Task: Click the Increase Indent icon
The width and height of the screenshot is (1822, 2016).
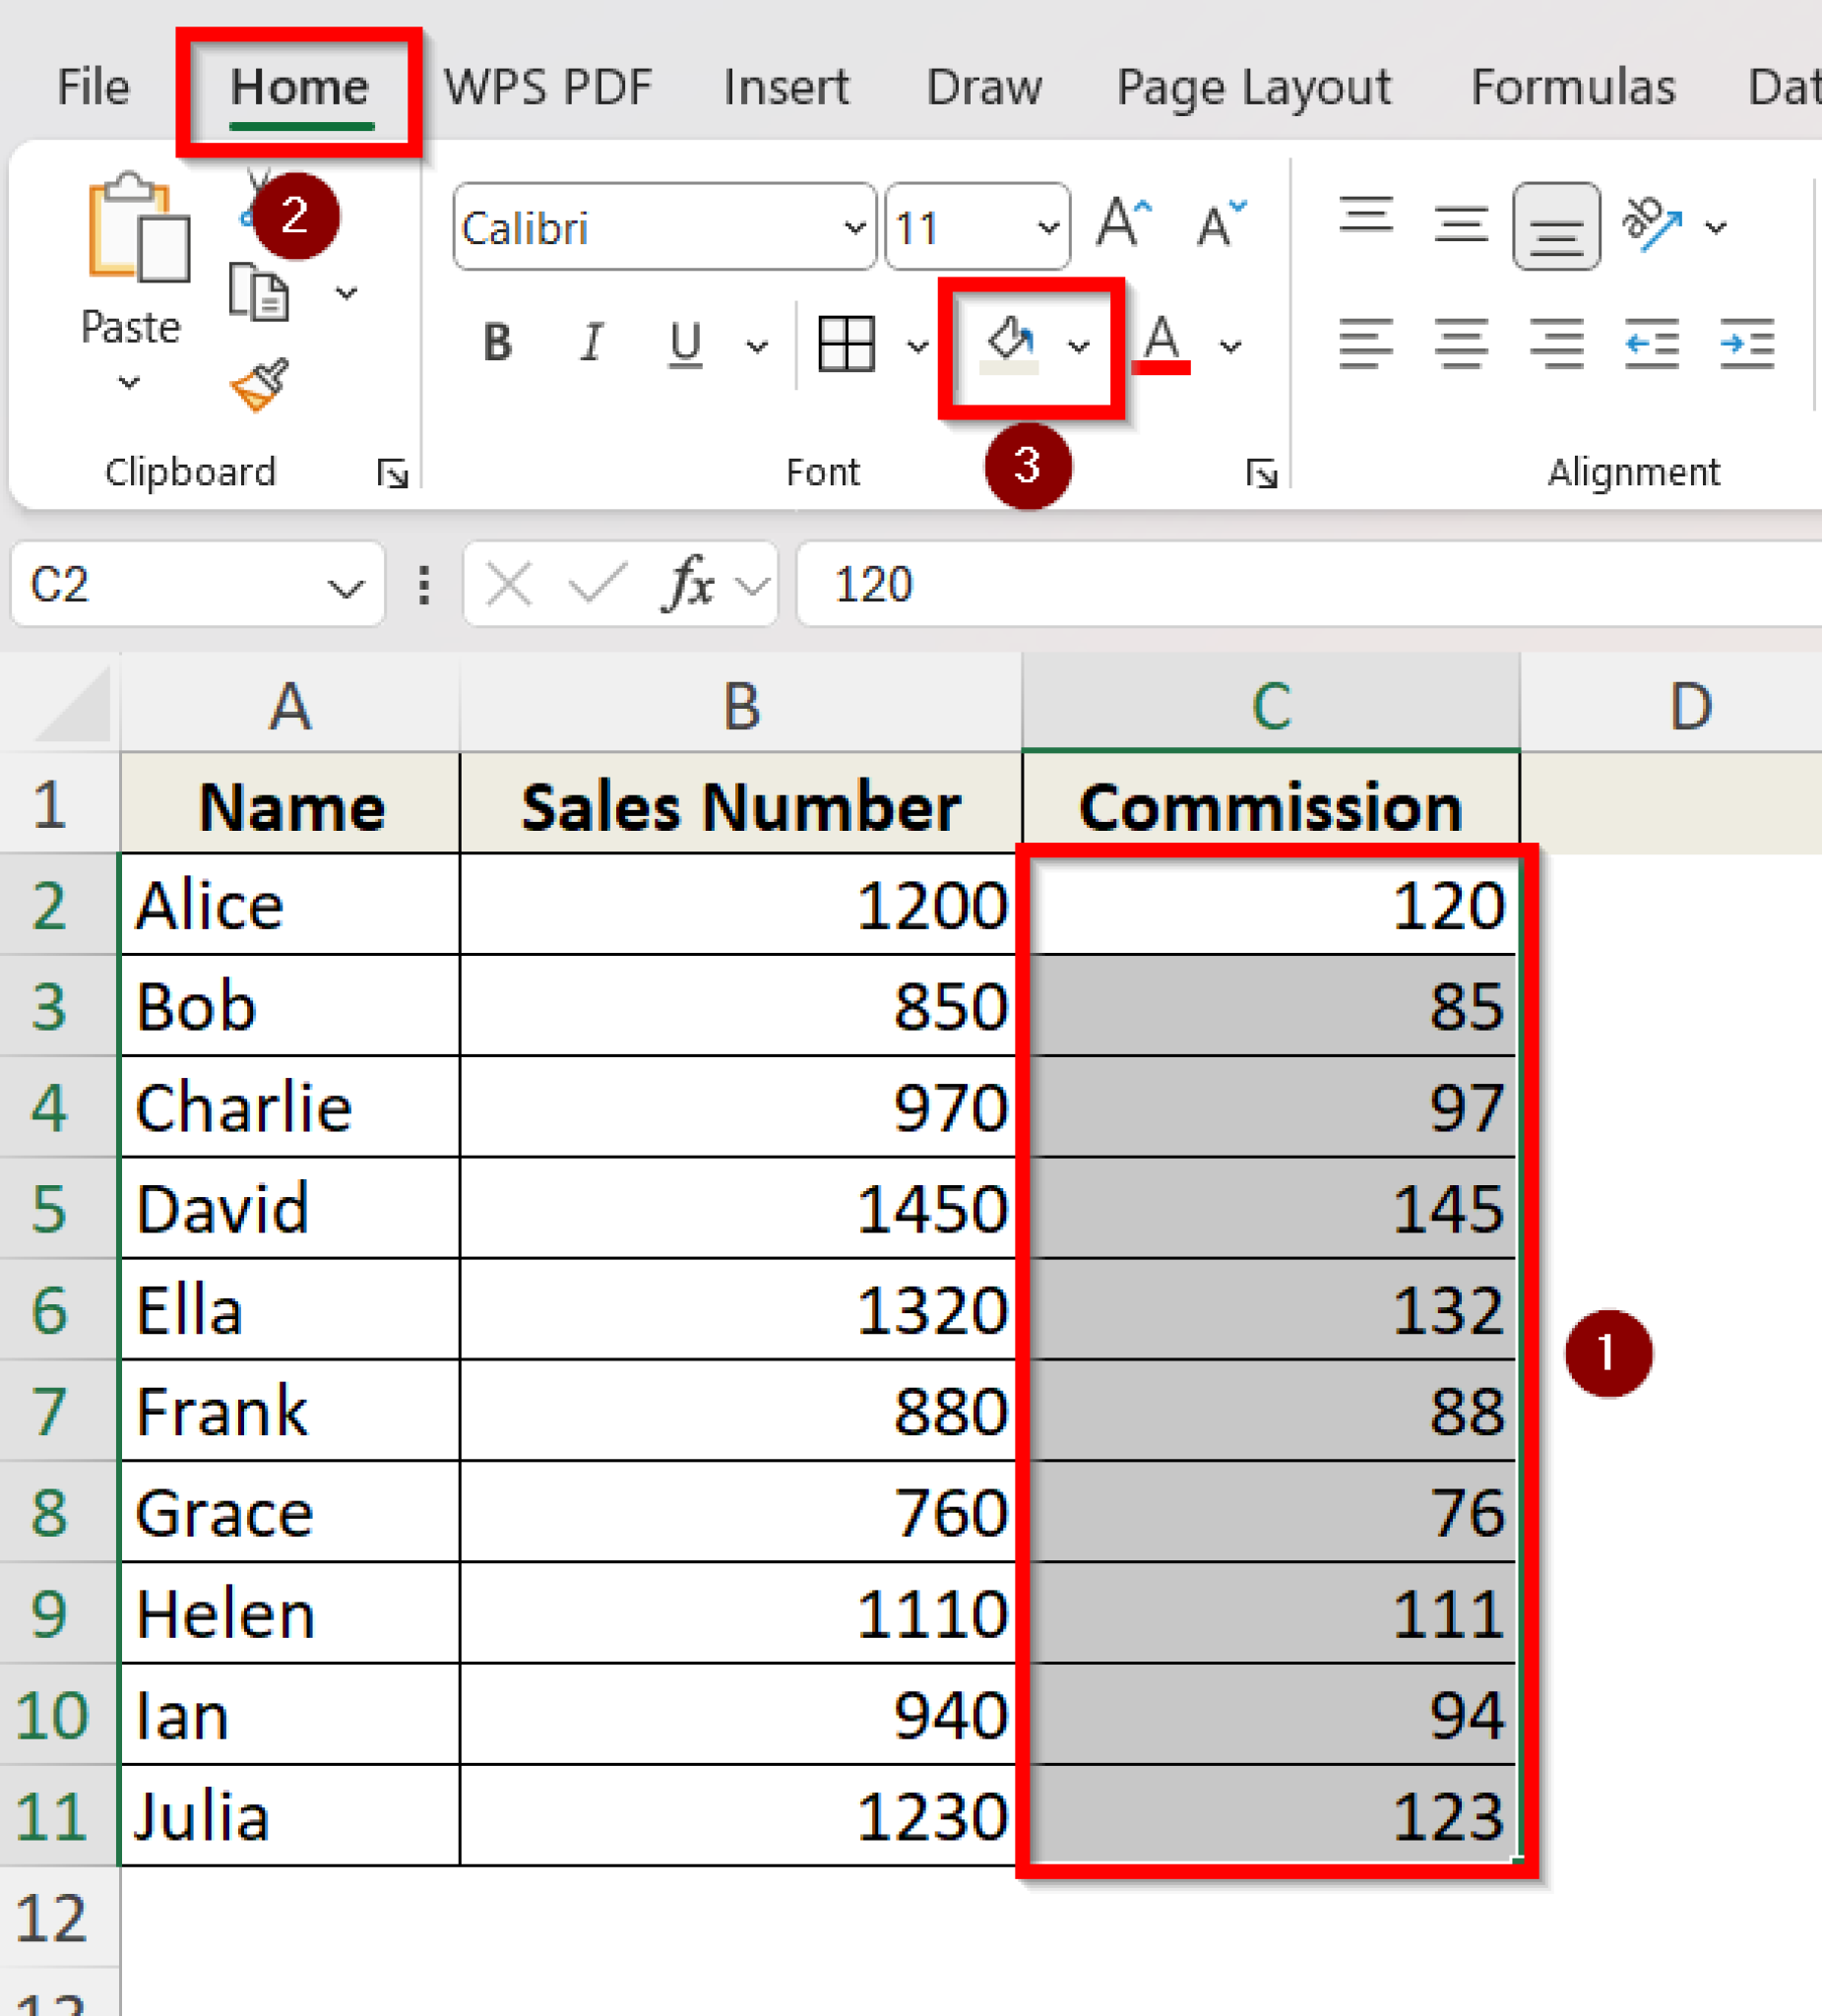Action: click(1748, 344)
